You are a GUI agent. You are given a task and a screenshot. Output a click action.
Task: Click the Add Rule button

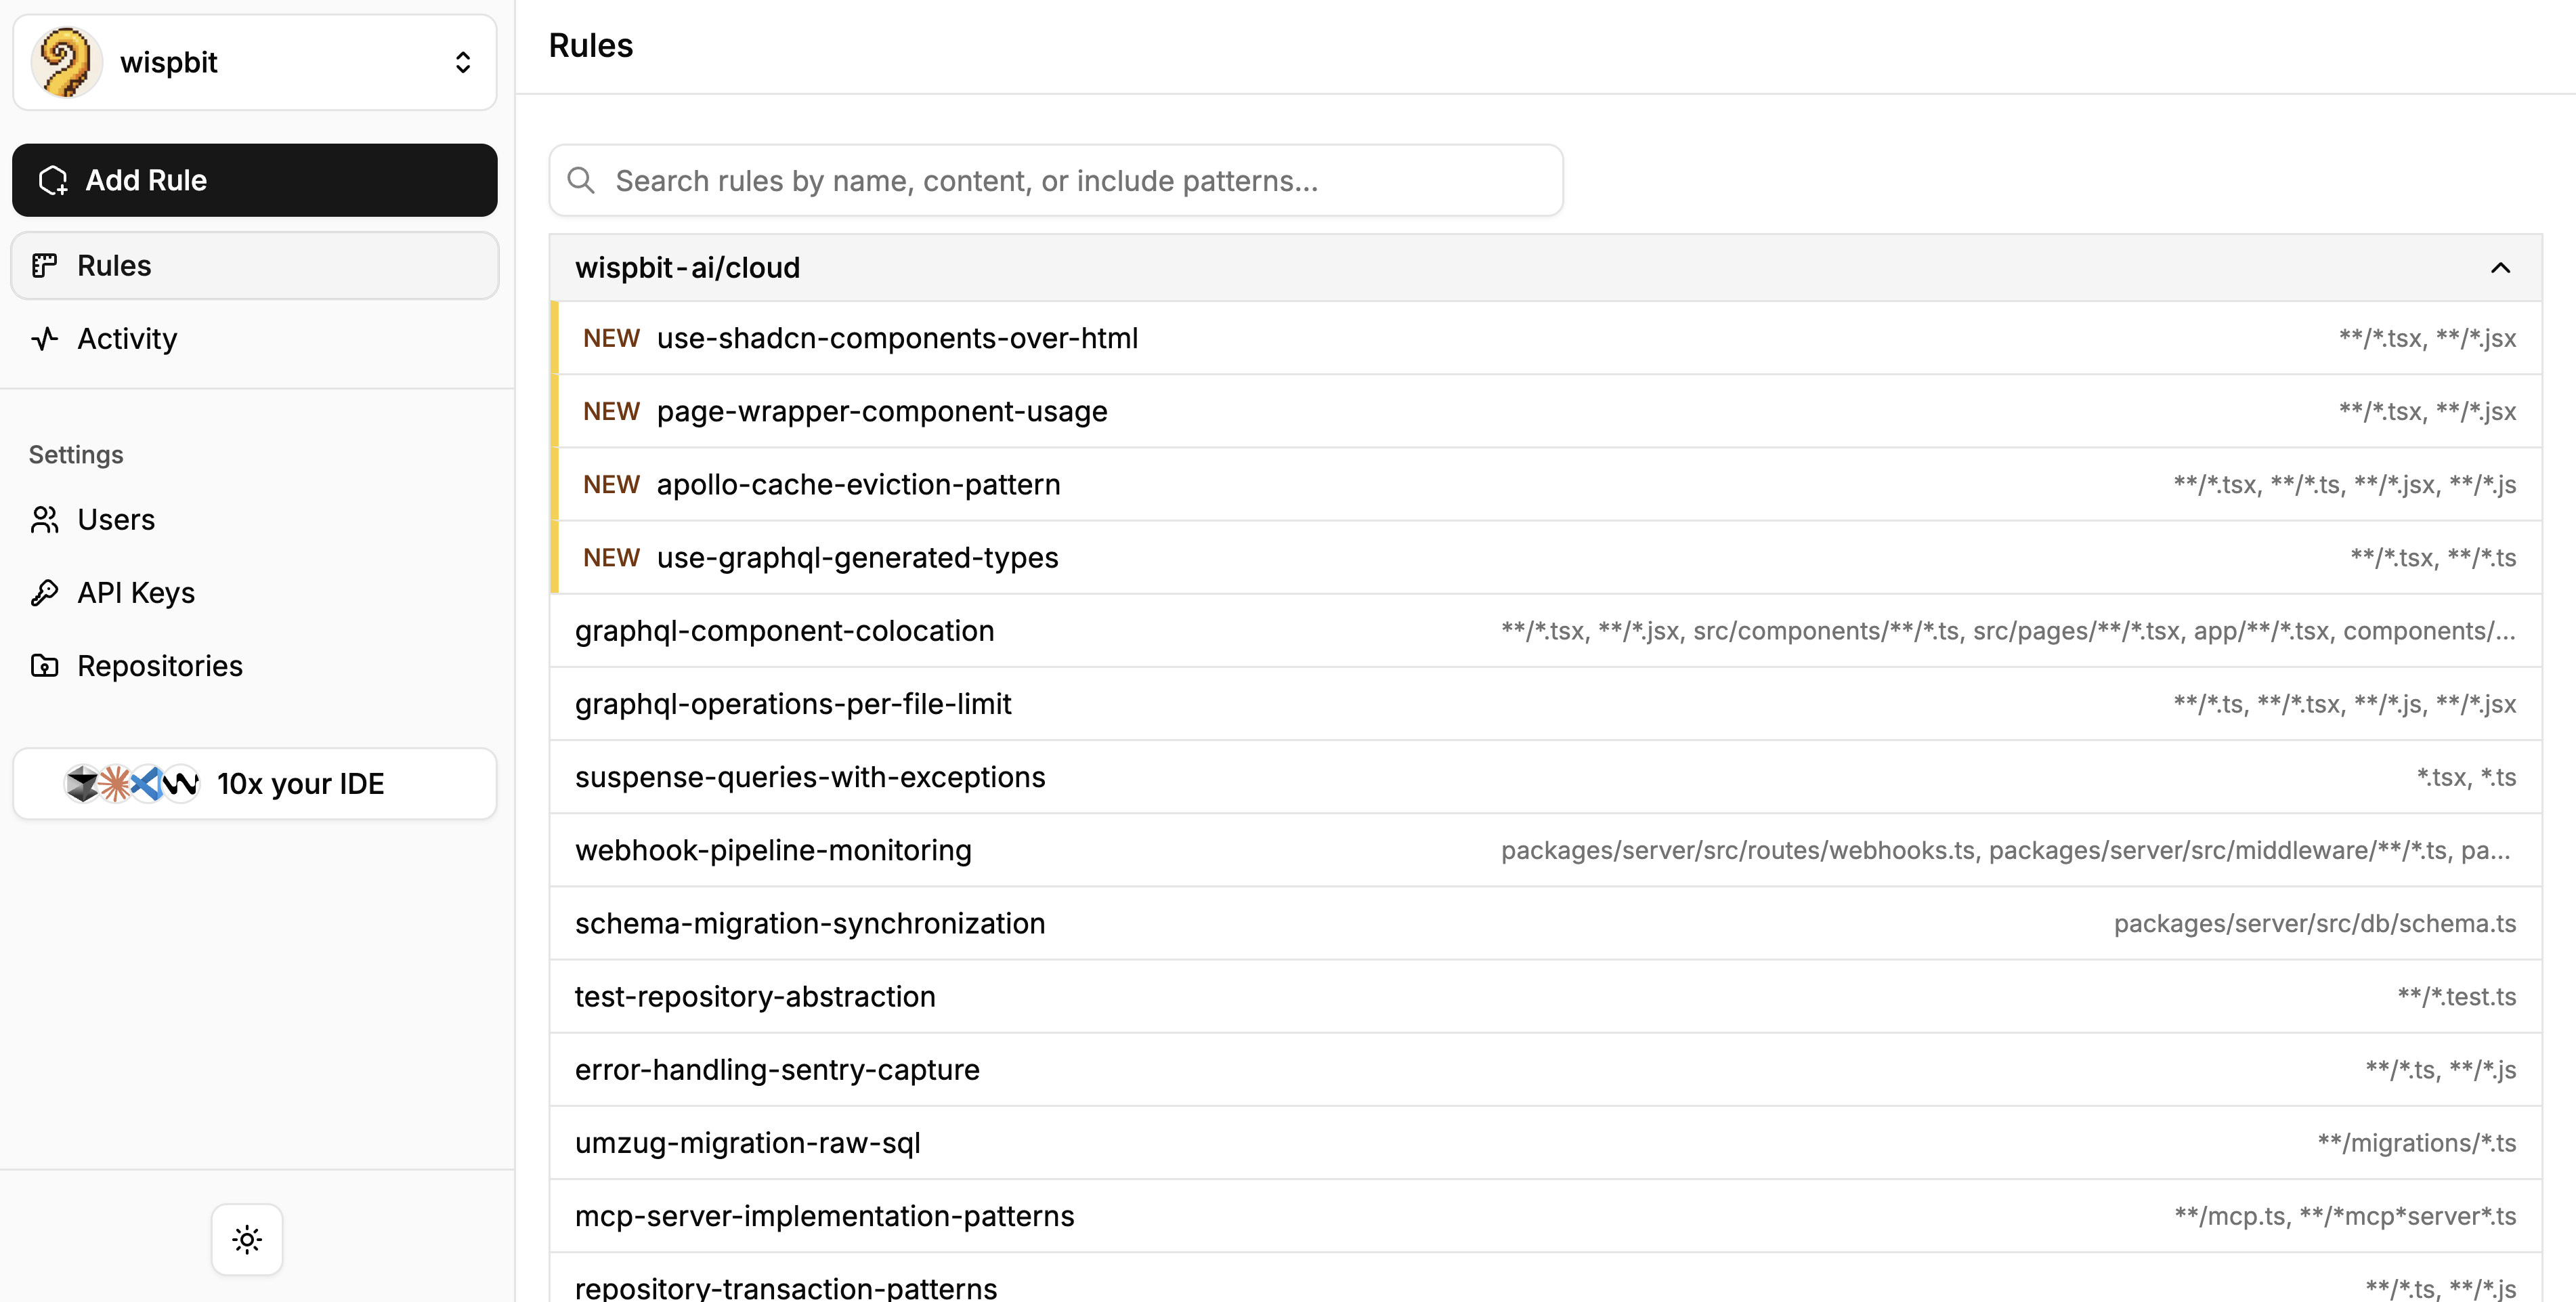pyautogui.click(x=254, y=180)
